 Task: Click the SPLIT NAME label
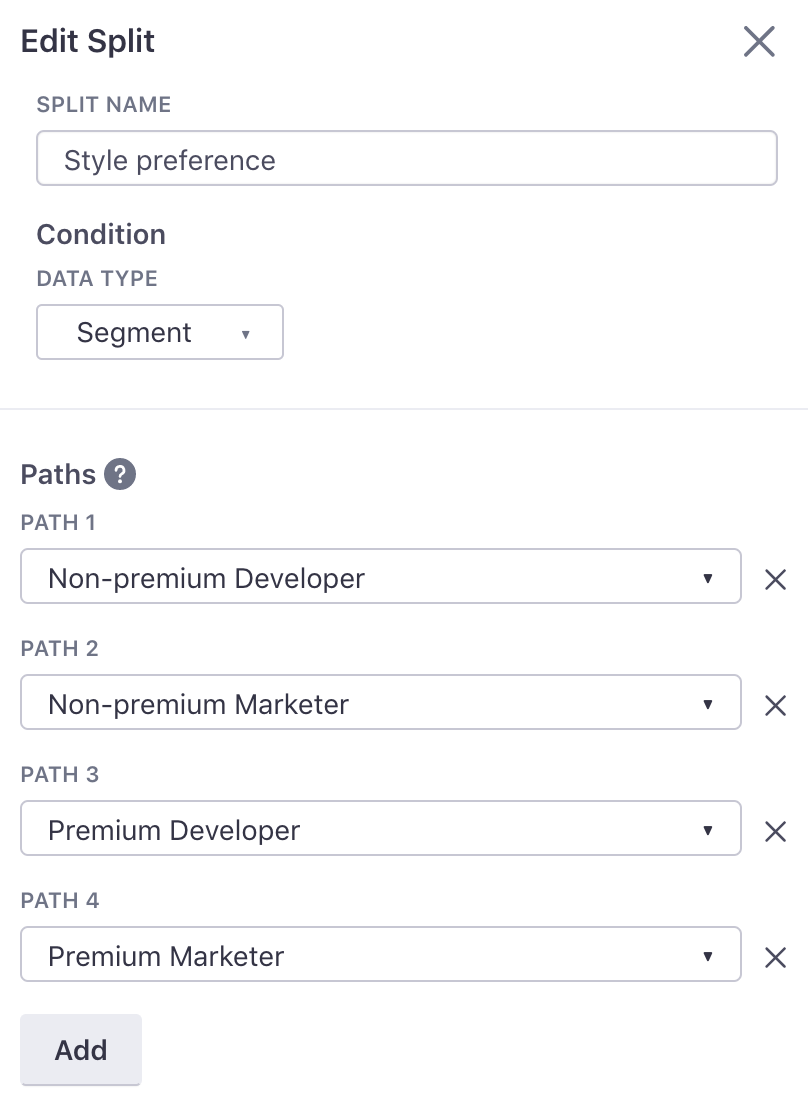[103, 105]
